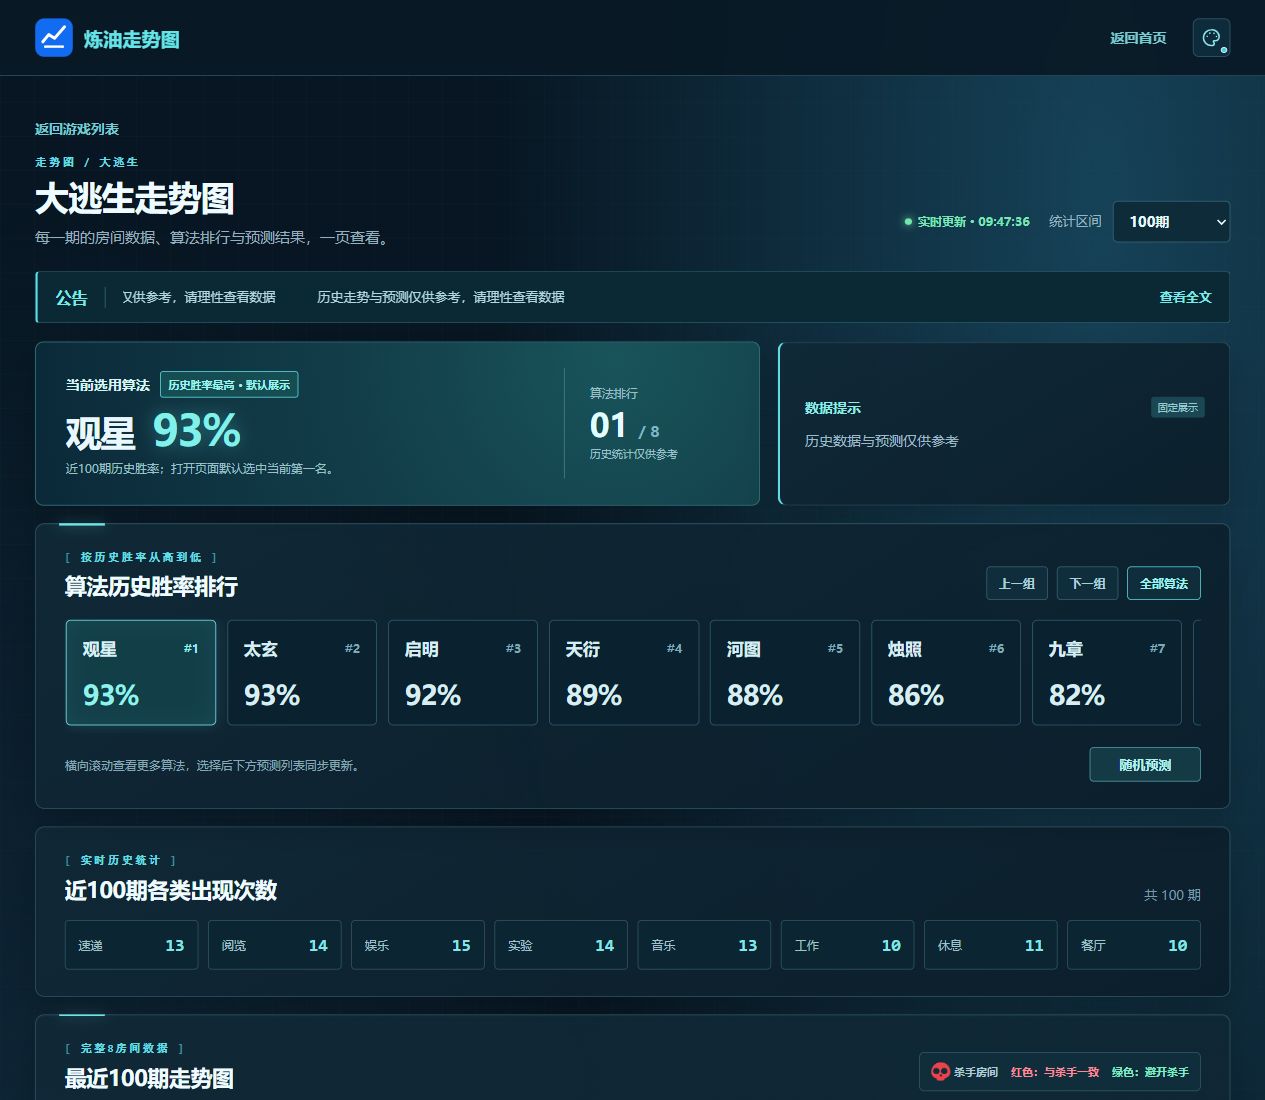Click the 走势图 breadcrumb
Viewport: 1265px width, 1100px height.
tap(55, 162)
